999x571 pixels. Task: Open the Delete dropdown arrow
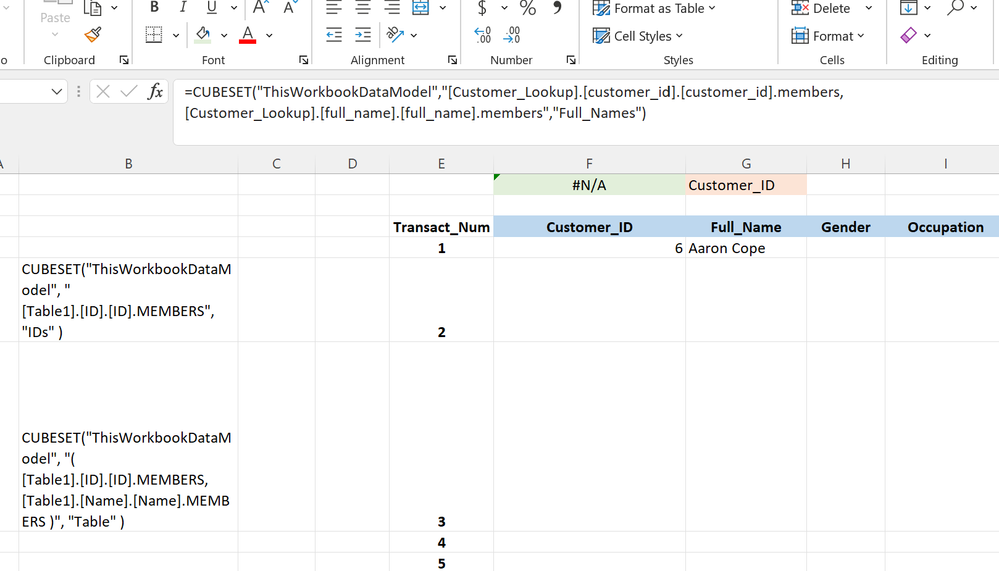pos(868,8)
